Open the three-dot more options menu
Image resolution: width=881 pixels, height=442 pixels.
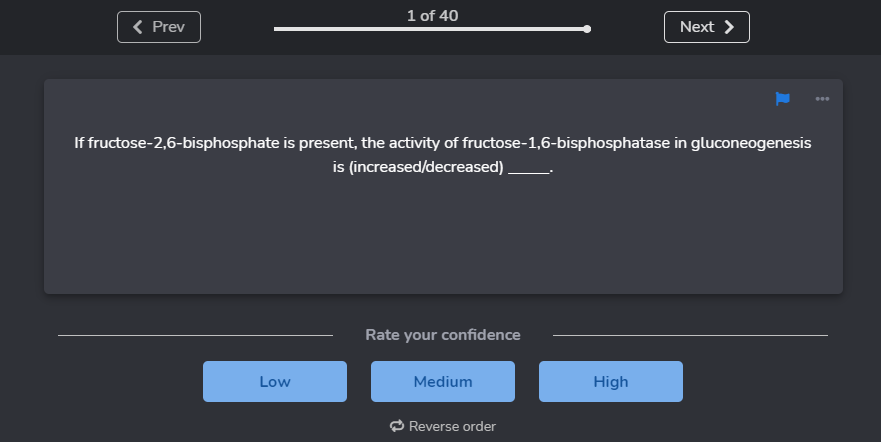pos(822,98)
